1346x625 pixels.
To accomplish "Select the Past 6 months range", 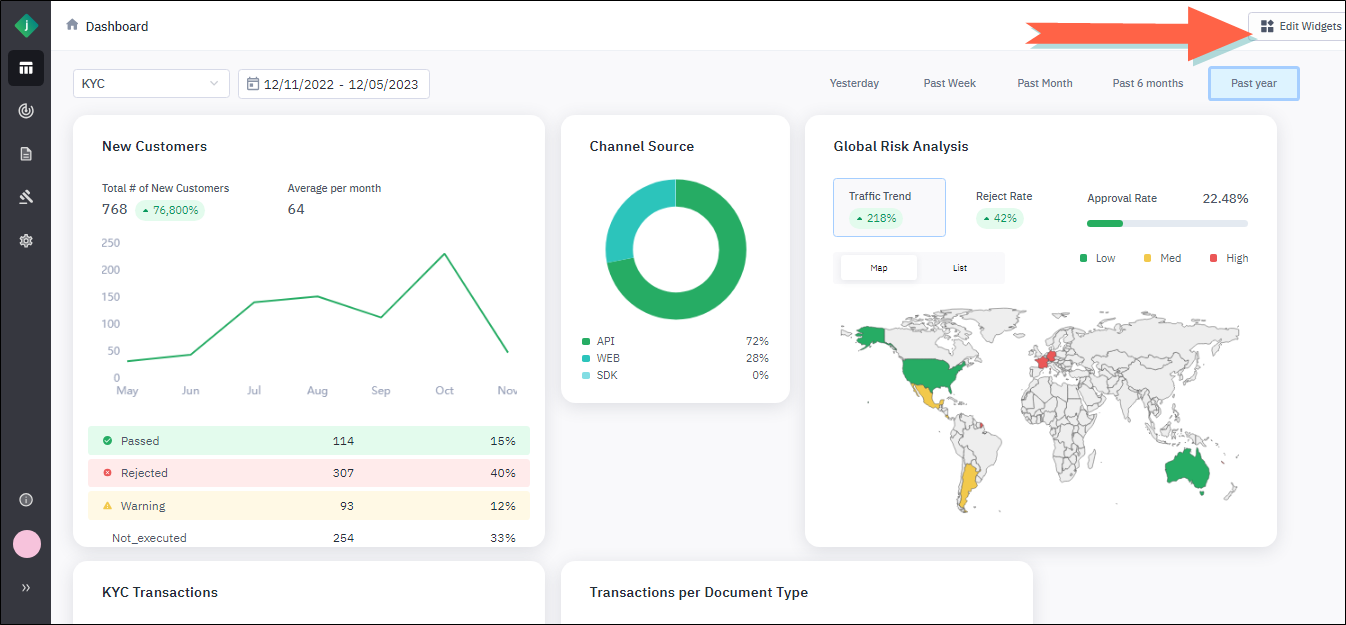I will coord(1147,84).
